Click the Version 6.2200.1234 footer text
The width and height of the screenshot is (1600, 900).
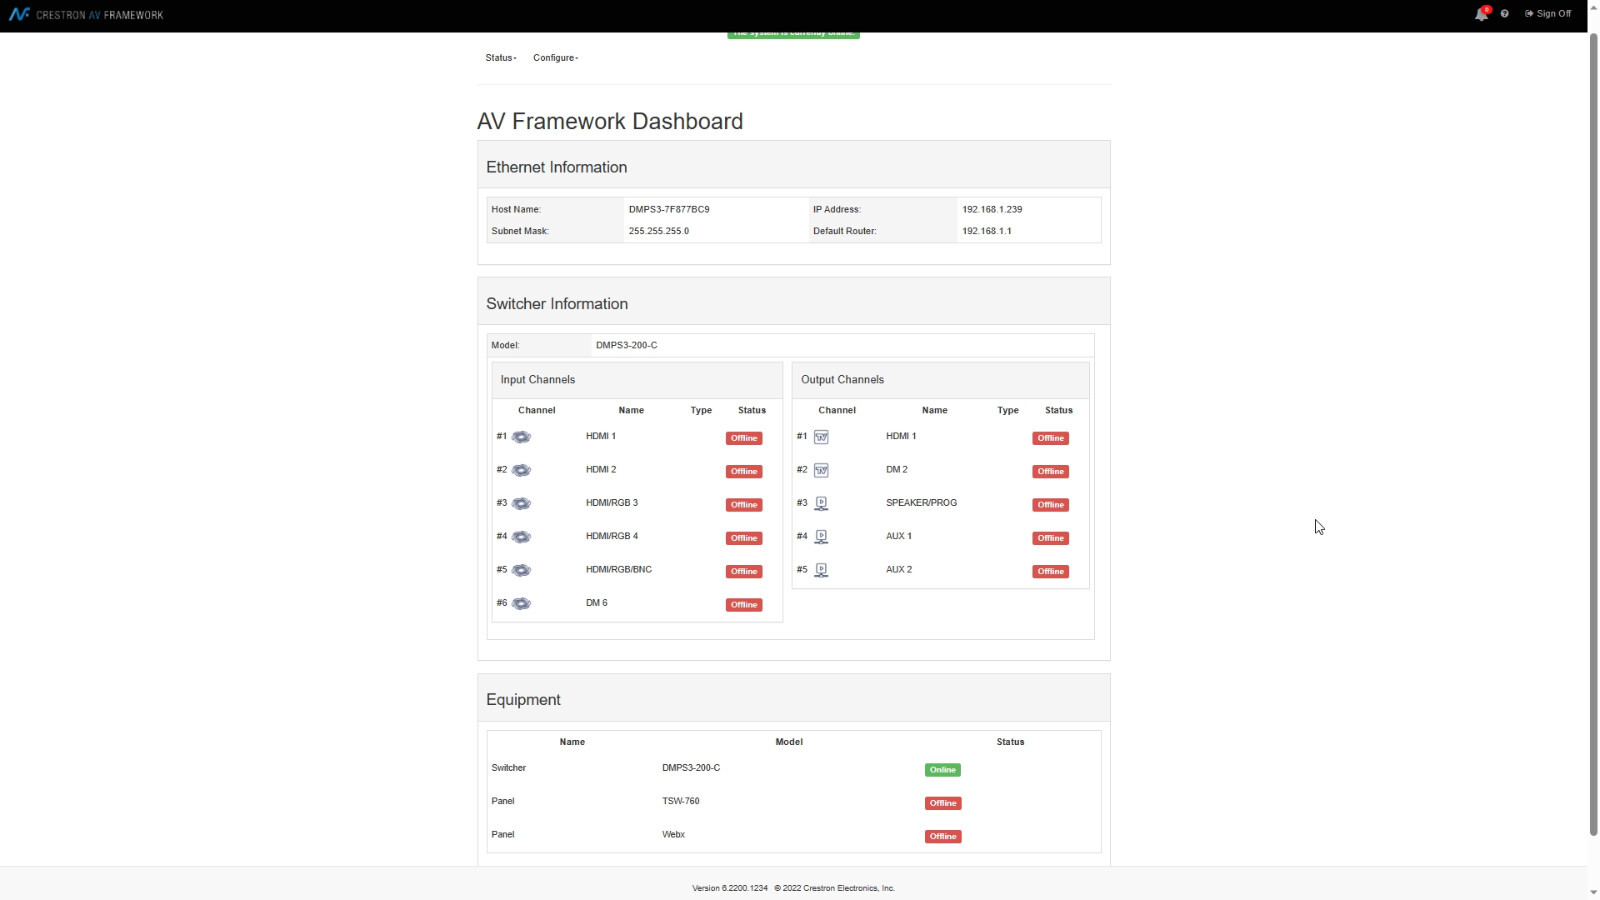point(730,888)
